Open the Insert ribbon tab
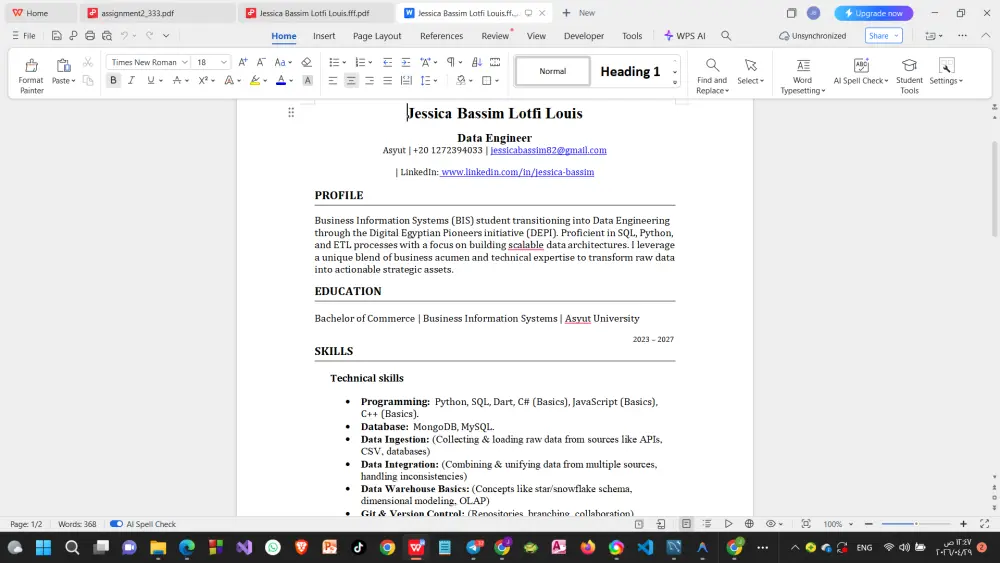Screen dimensions: 1000x563 [324, 36]
